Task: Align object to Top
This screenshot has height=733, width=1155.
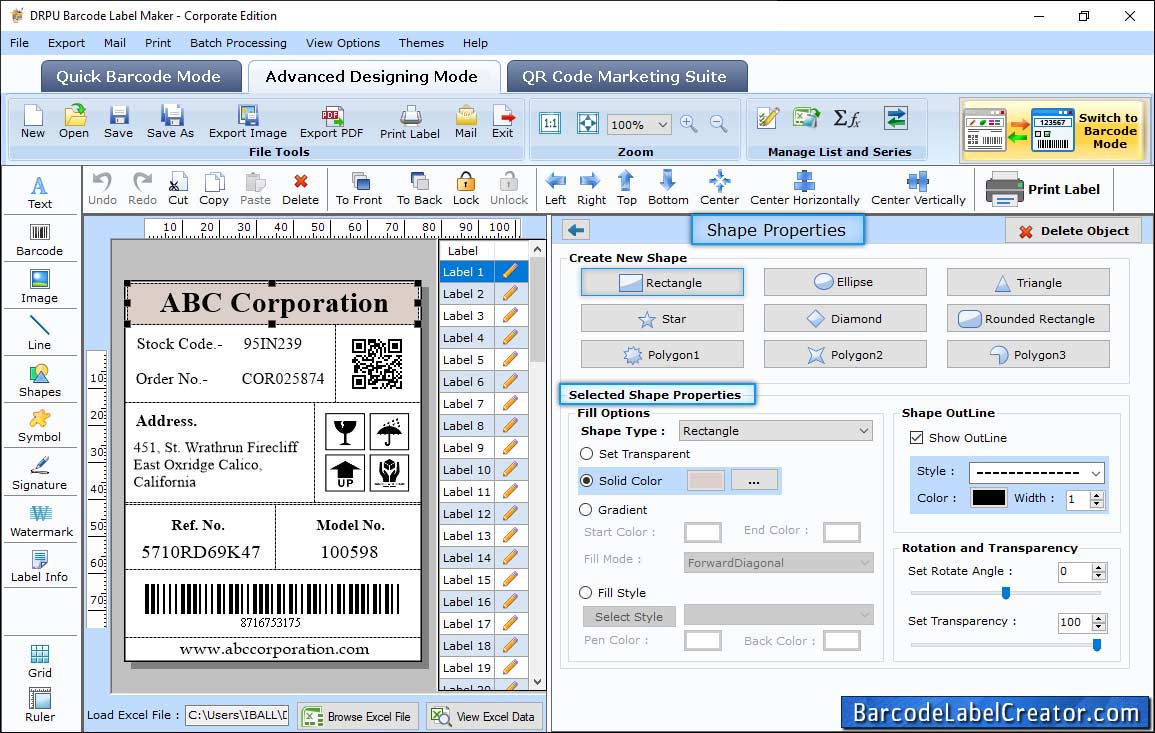Action: [x=627, y=189]
